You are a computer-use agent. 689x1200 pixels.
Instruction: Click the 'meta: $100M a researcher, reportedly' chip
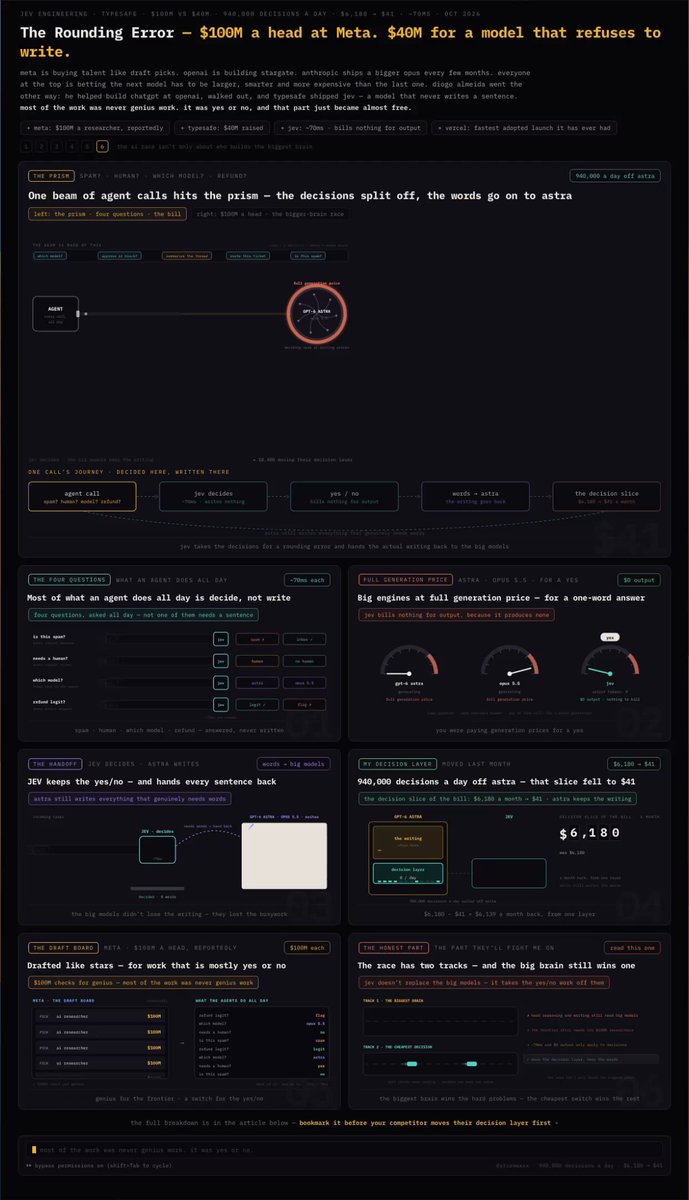(93, 128)
